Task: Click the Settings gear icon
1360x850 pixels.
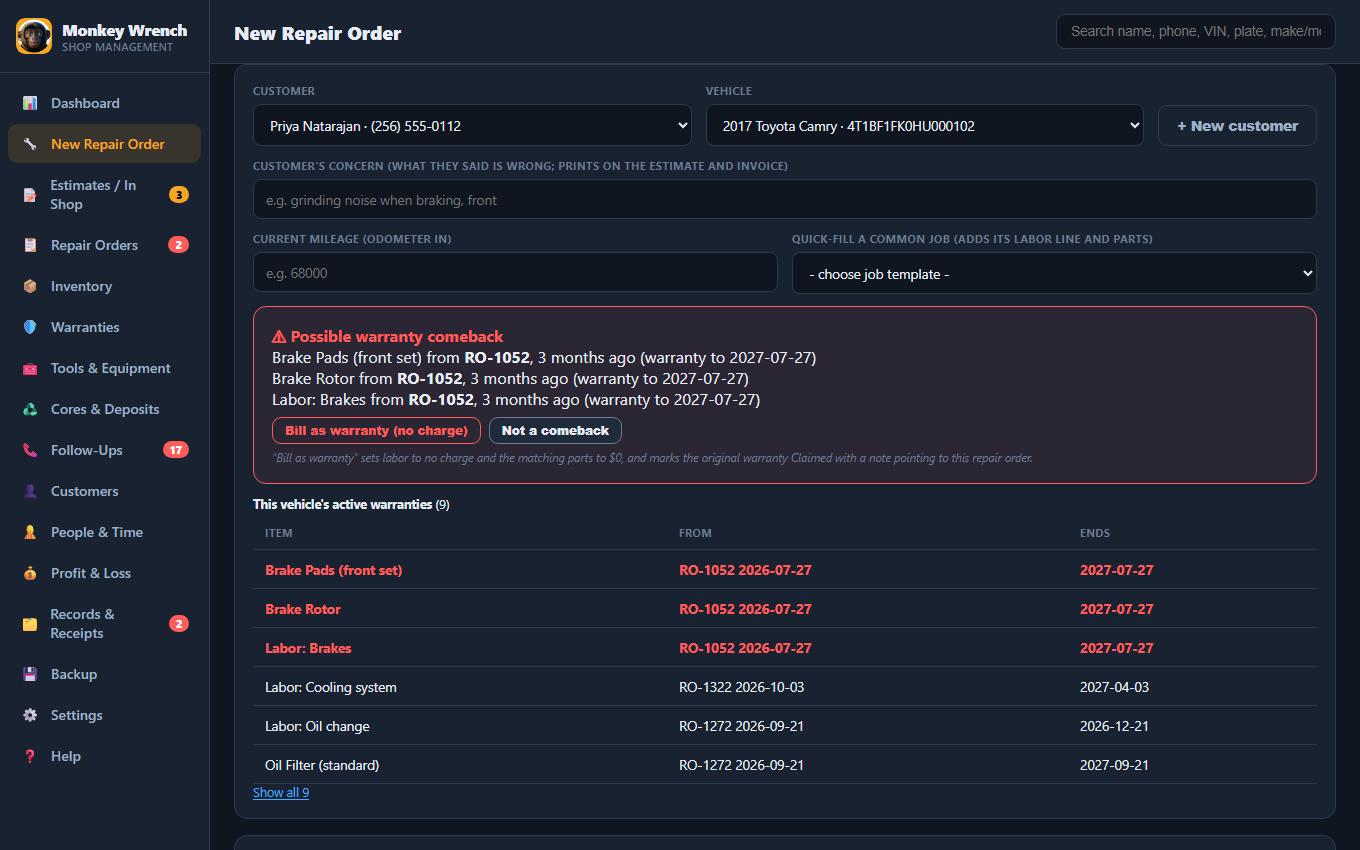Action: click(30, 715)
